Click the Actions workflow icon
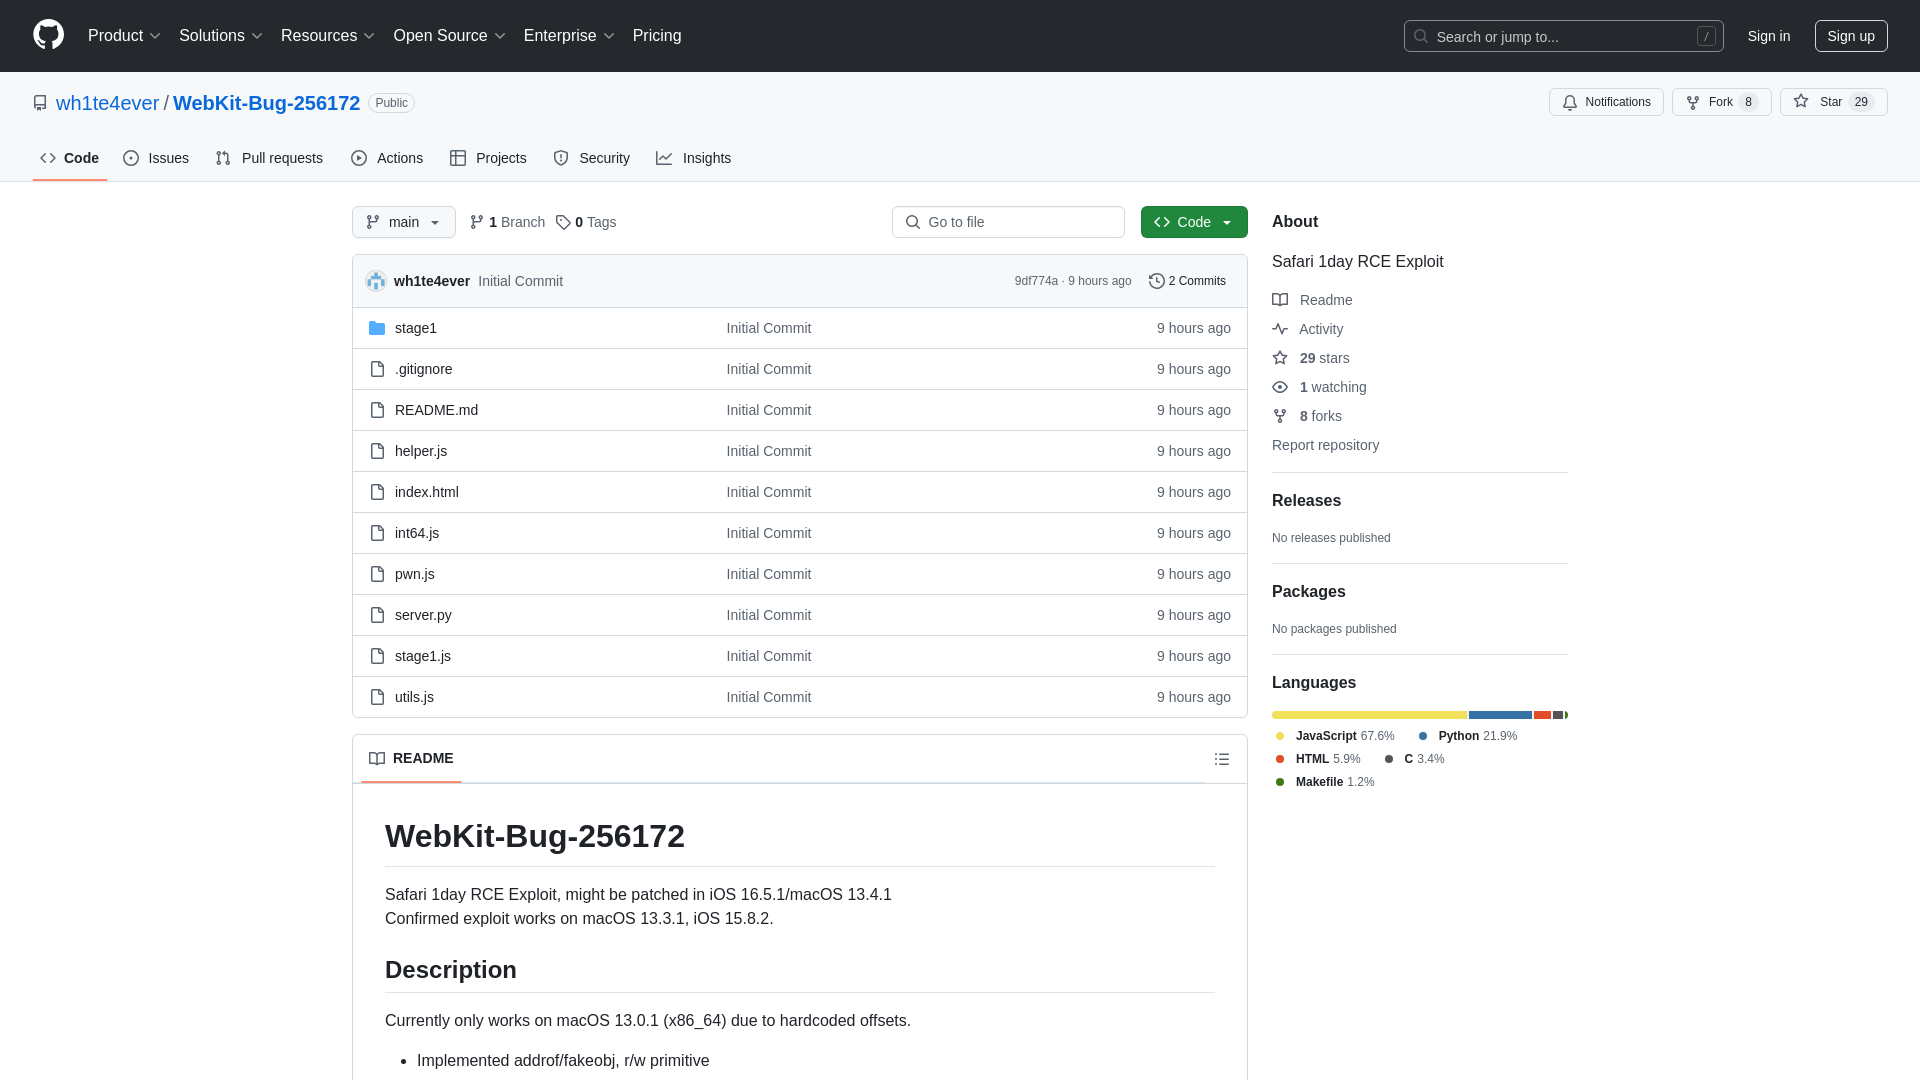Image resolution: width=1920 pixels, height=1080 pixels. [x=360, y=158]
